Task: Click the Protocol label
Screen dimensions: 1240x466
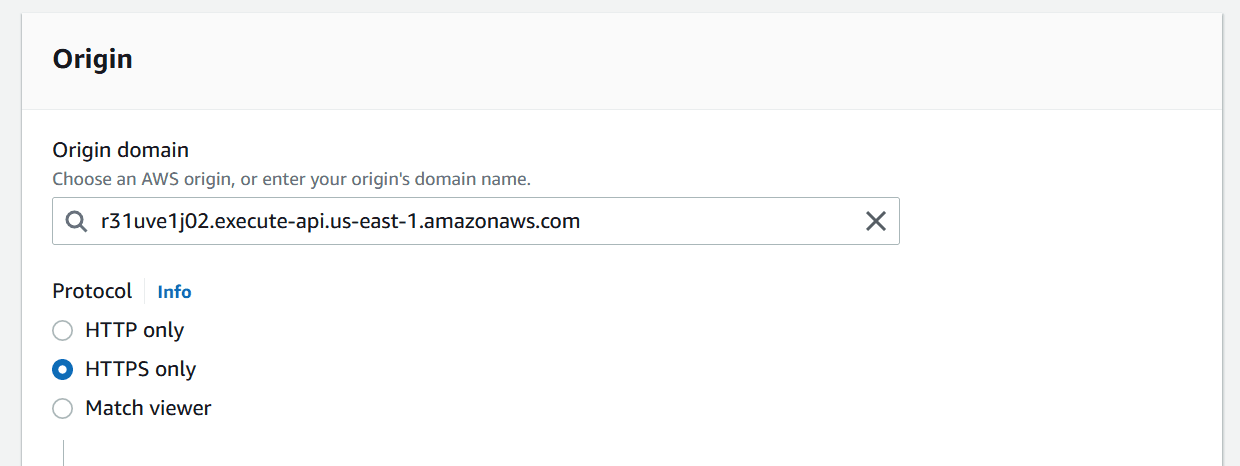Action: point(92,291)
